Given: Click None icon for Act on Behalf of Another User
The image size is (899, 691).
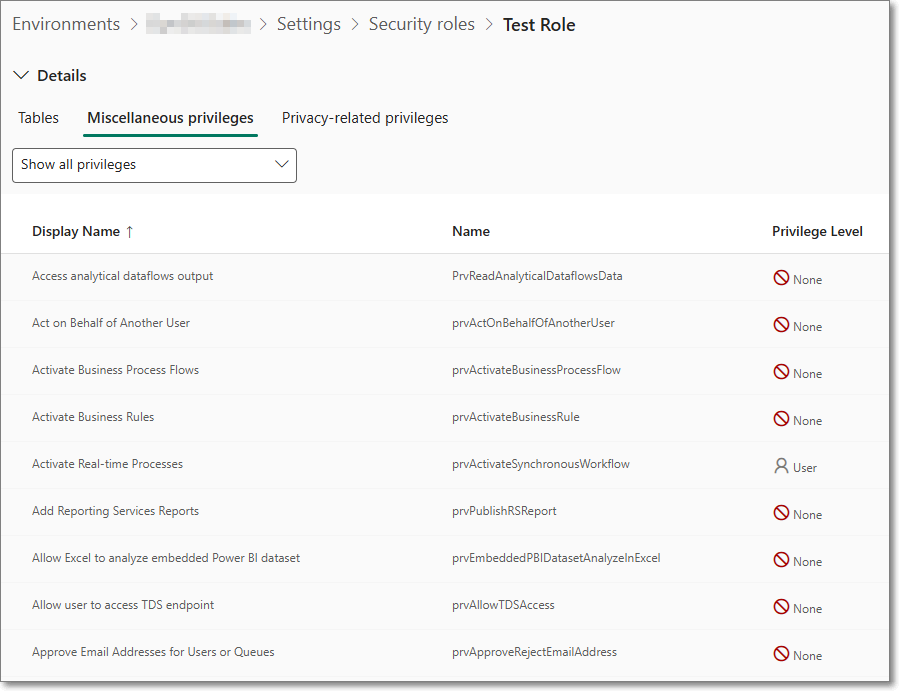Looking at the screenshot, I should (781, 325).
